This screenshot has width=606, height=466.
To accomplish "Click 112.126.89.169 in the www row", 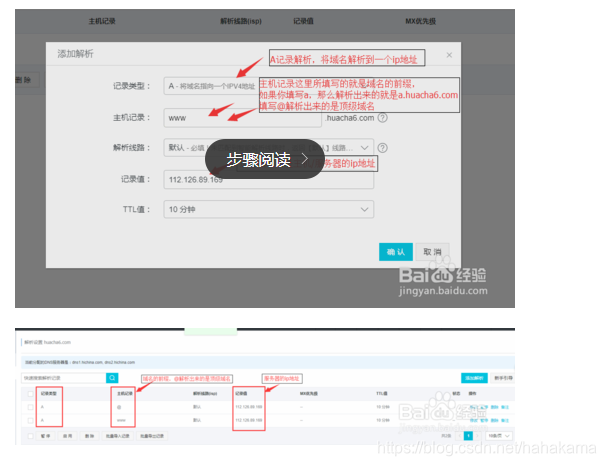I will click(x=249, y=420).
